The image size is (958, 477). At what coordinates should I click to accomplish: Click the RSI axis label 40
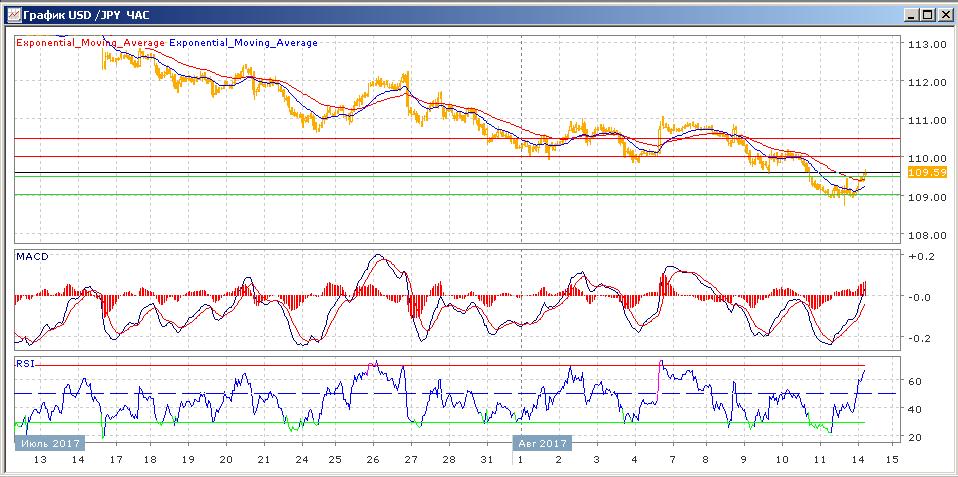tap(916, 409)
